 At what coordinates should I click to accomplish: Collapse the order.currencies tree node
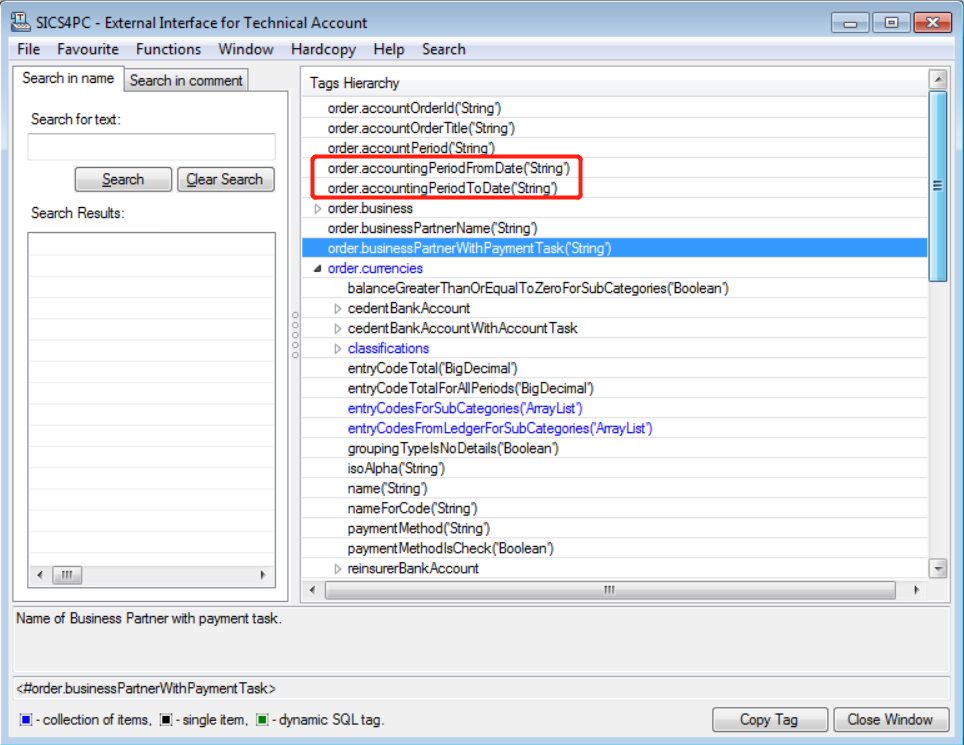(x=318, y=268)
